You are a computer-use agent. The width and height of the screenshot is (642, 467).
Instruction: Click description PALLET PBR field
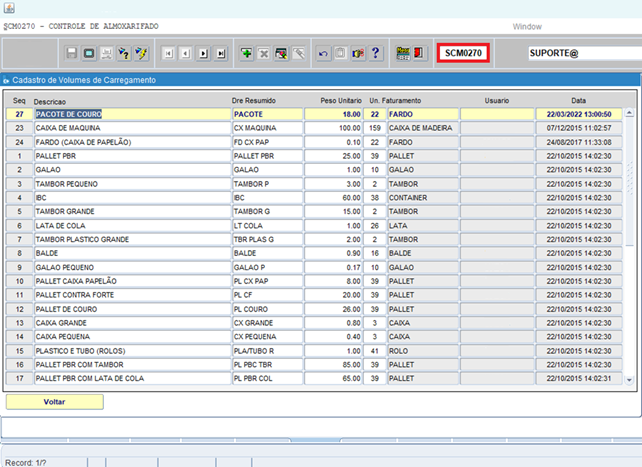coord(133,156)
